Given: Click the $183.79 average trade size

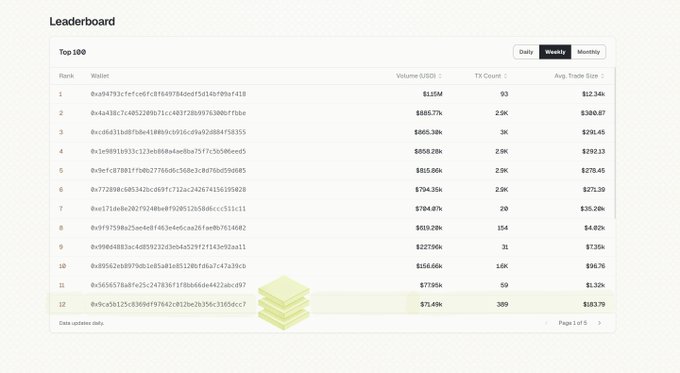Looking at the screenshot, I should coord(594,304).
